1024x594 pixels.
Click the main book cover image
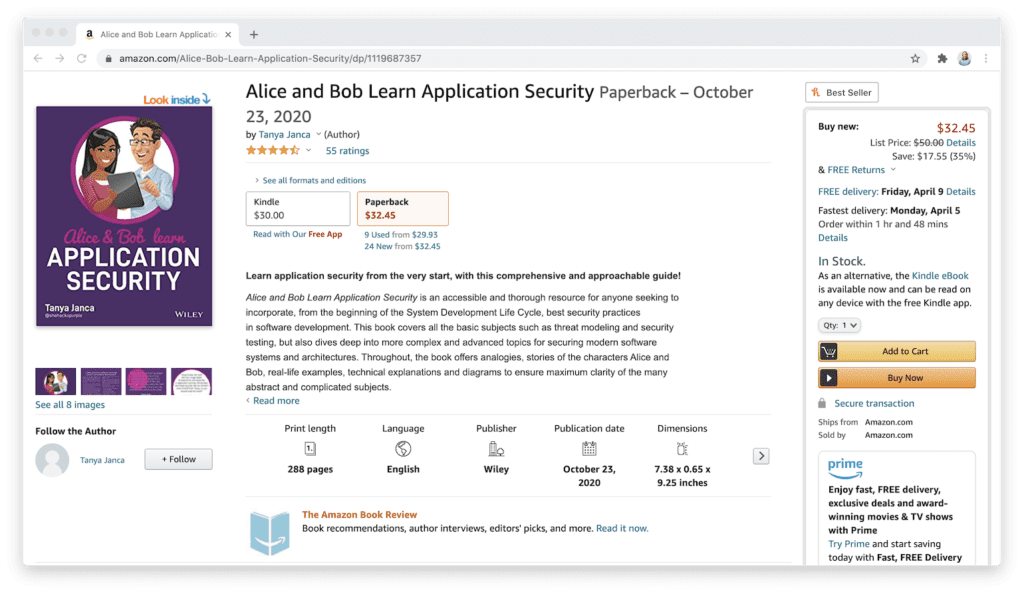coord(124,216)
